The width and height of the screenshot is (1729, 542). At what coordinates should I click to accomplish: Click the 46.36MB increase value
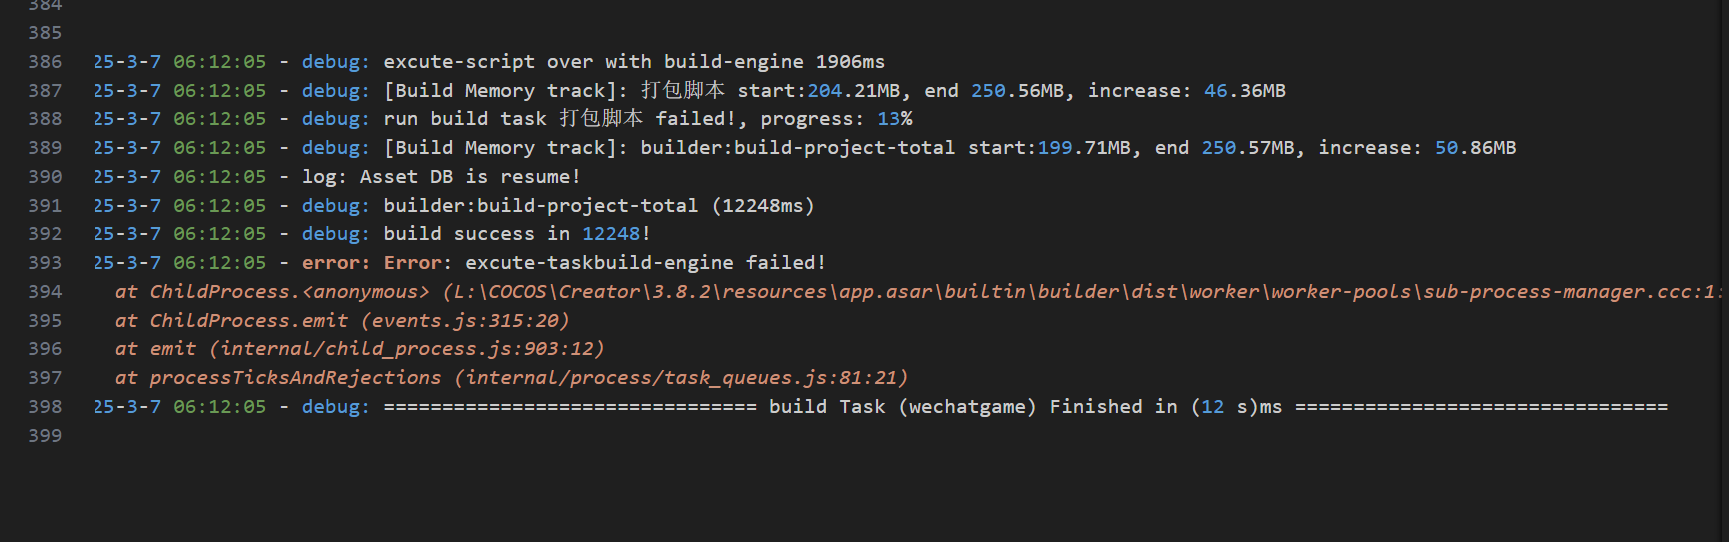[x=1244, y=91]
